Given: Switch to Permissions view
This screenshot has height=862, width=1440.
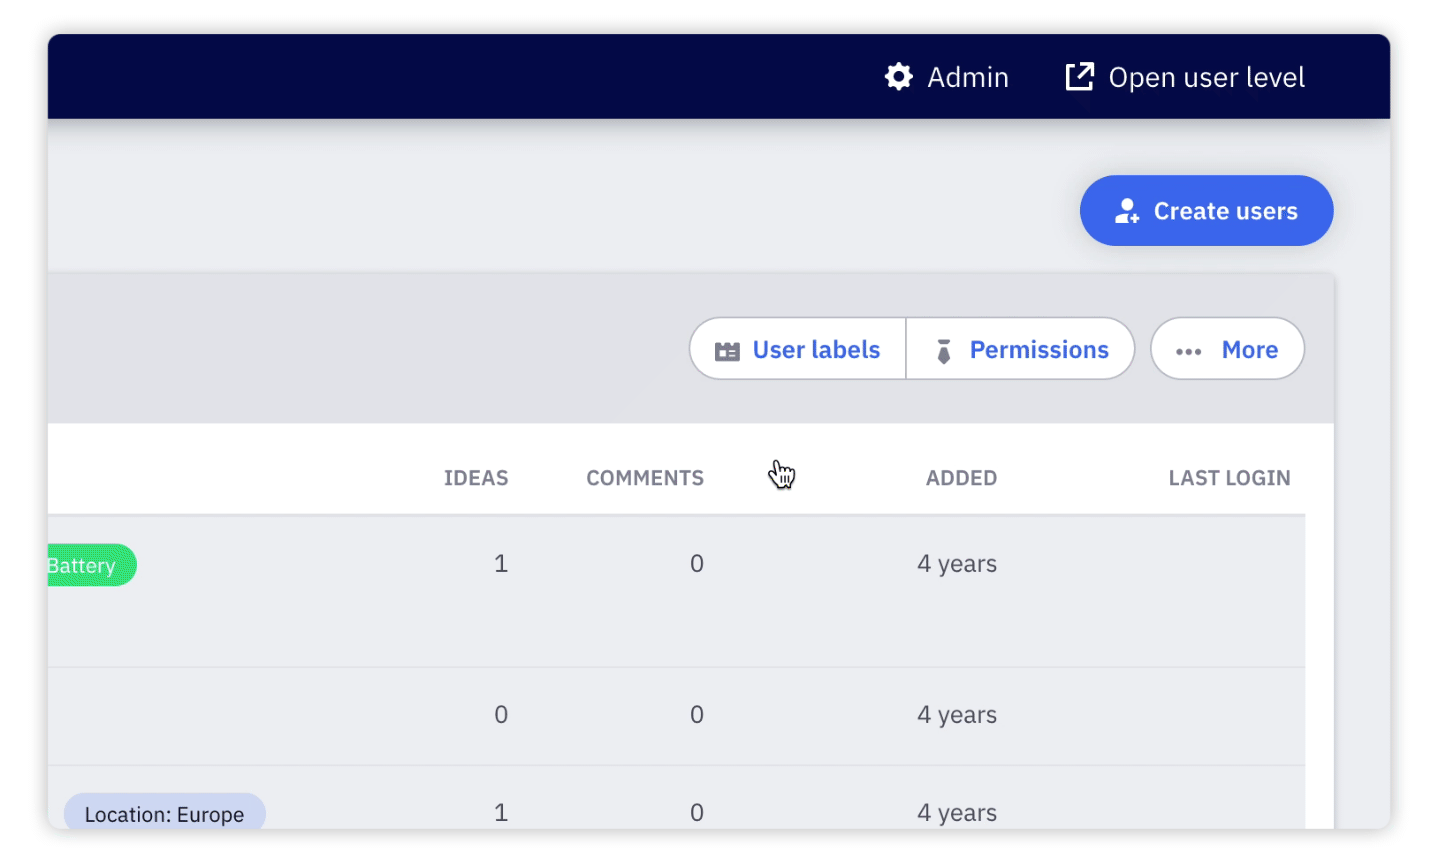Looking at the screenshot, I should coord(1038,350).
